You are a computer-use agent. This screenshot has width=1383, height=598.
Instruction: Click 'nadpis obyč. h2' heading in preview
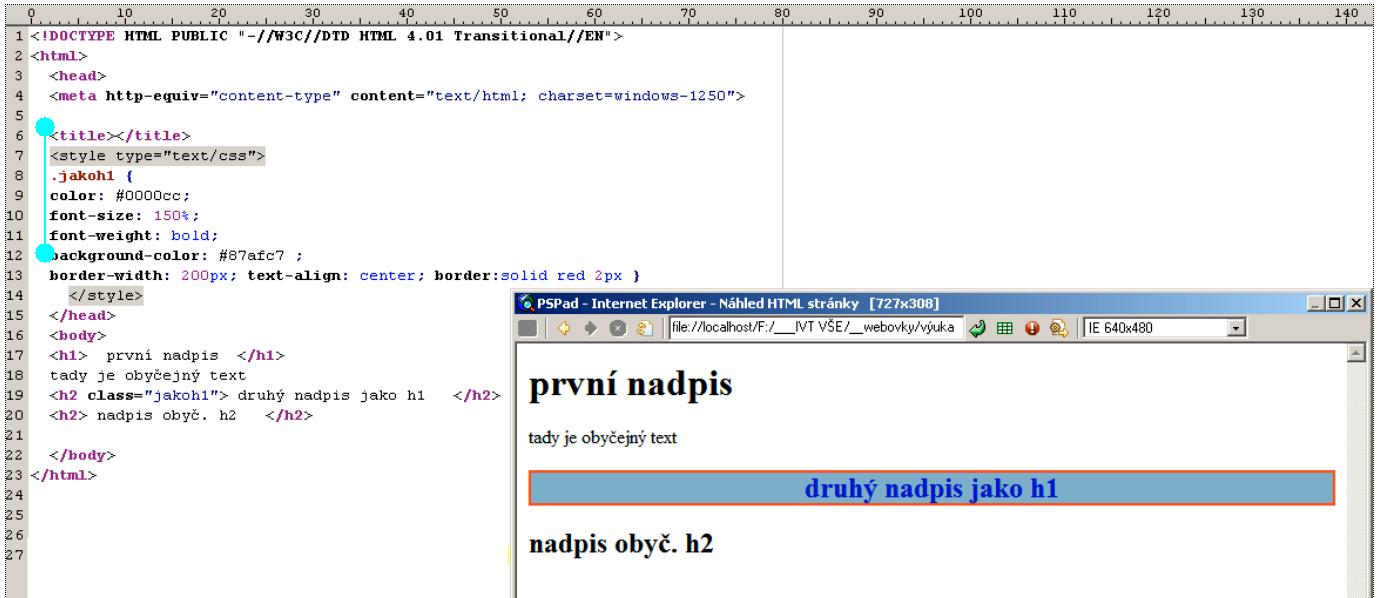[x=621, y=545]
